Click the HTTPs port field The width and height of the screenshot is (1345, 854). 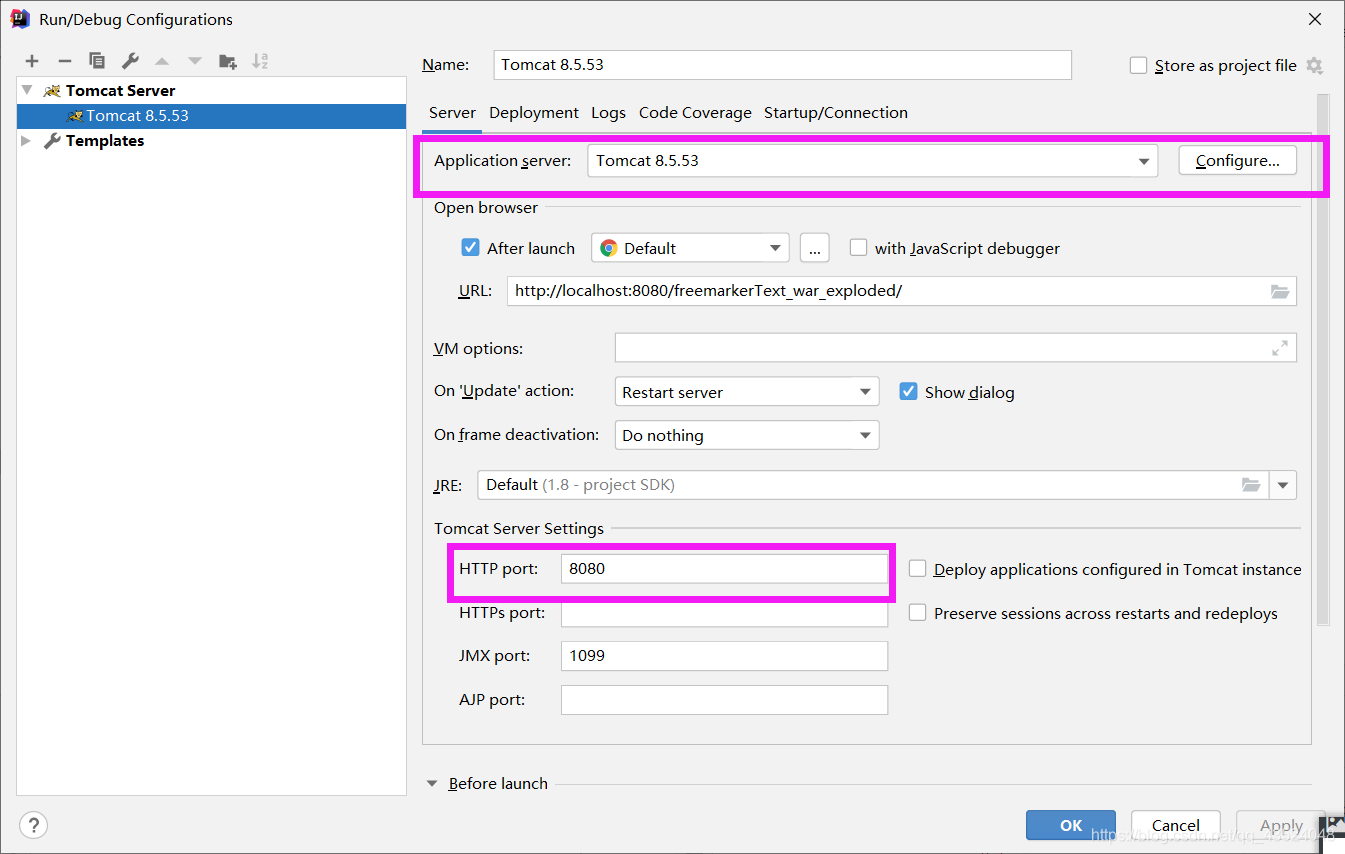coord(724,613)
